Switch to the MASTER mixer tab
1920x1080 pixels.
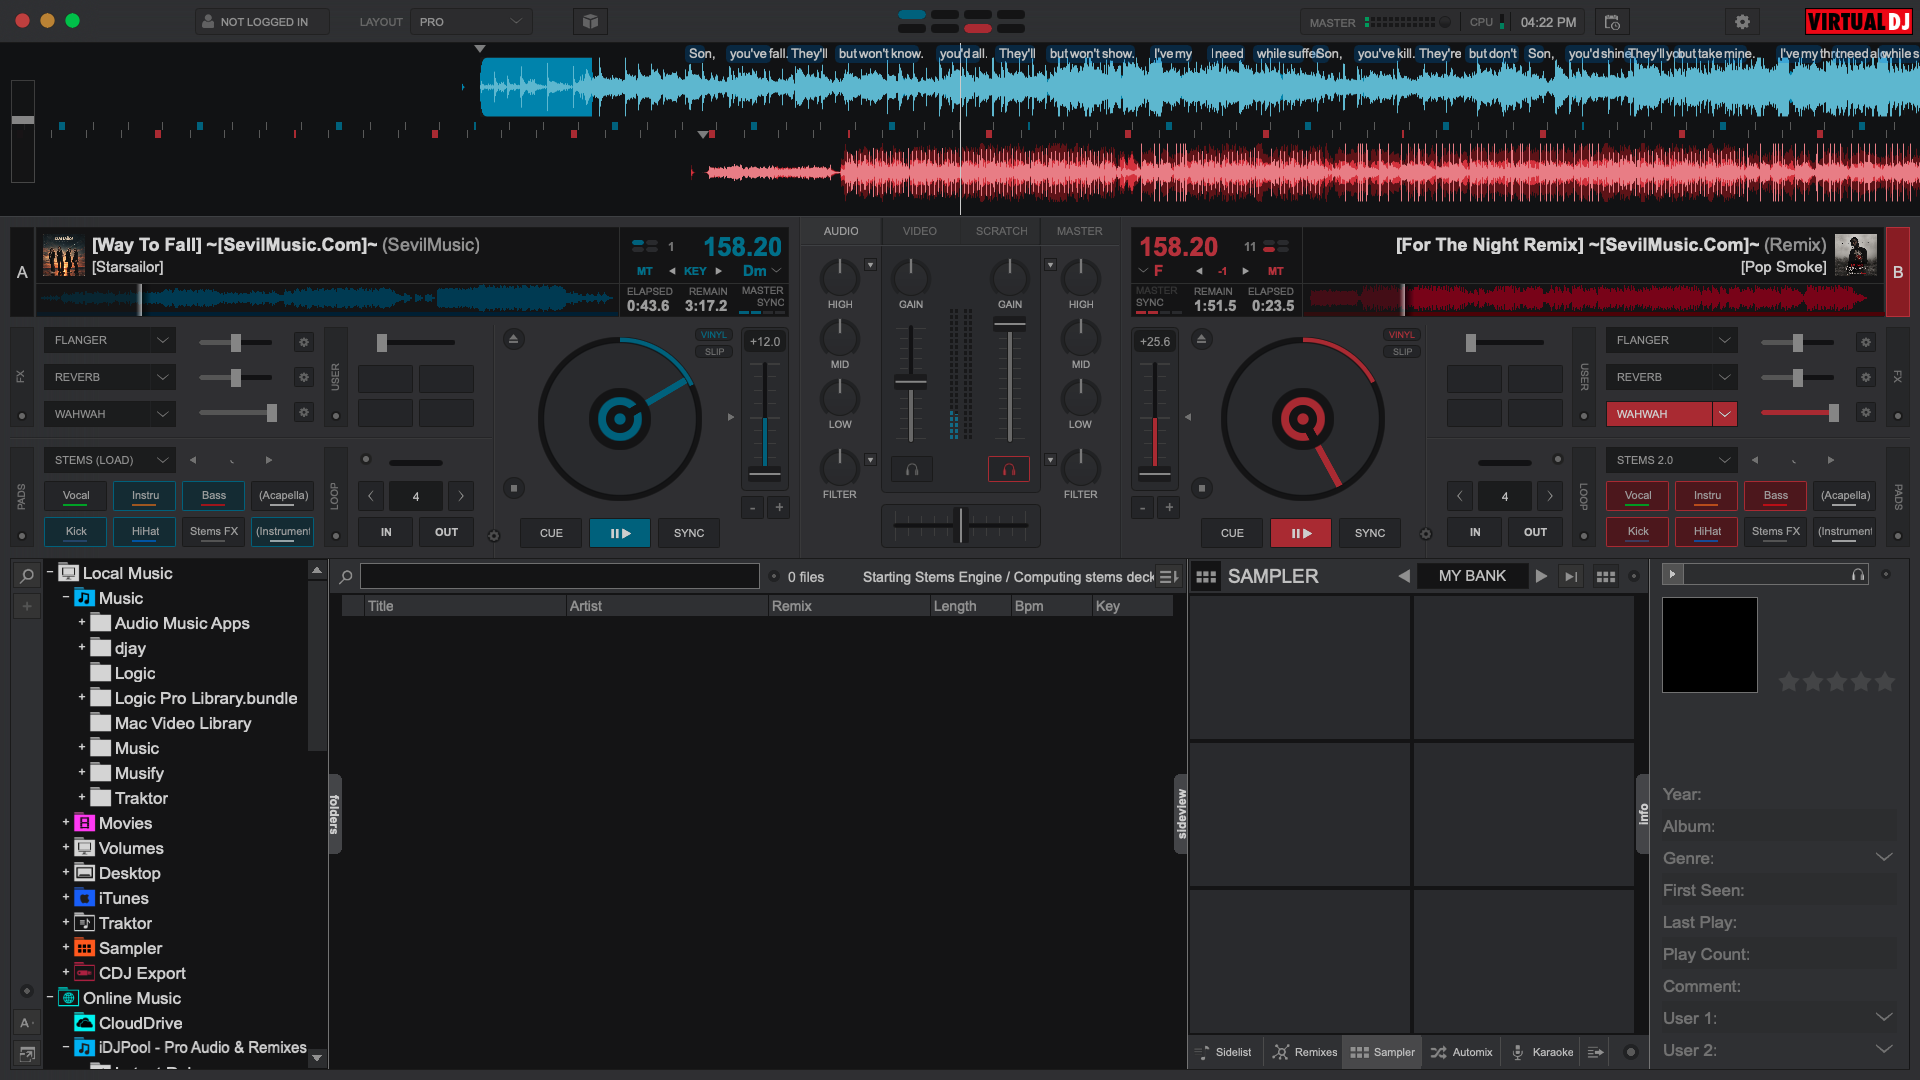coord(1080,232)
